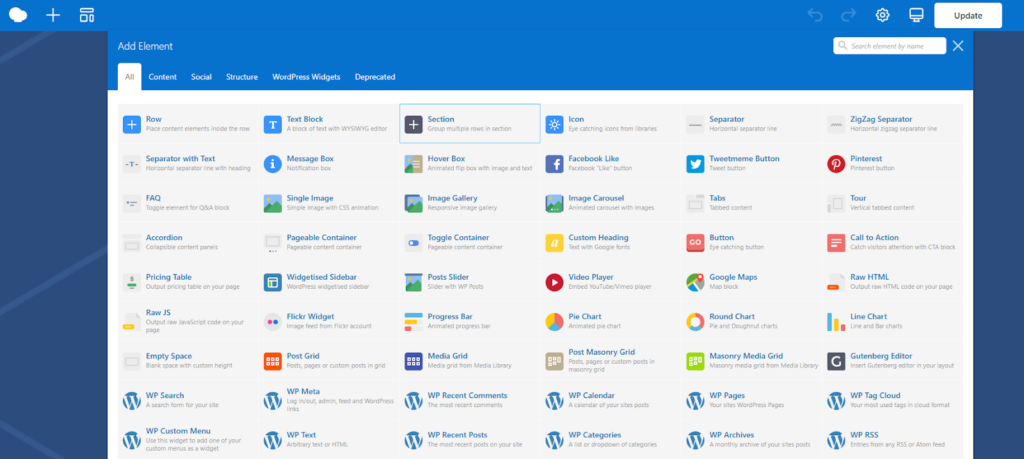Open the Deprecated tab

tap(375, 77)
